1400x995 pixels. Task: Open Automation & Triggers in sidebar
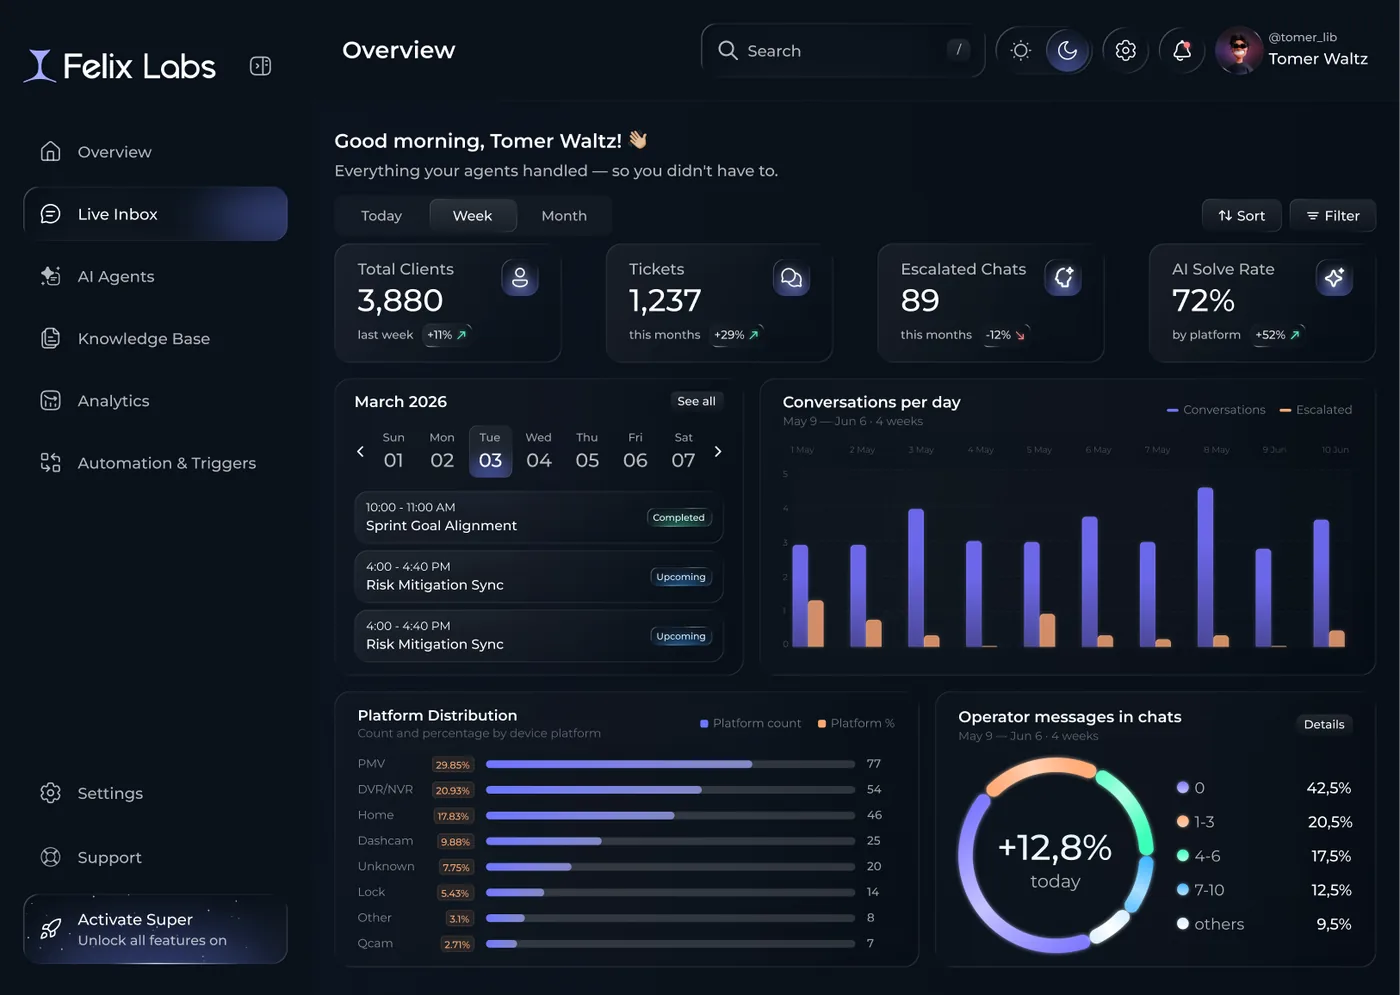(x=155, y=463)
